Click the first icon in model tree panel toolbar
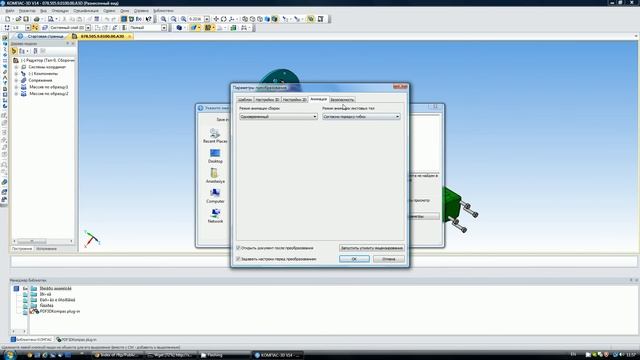Viewport: 640px width, 360px height. pyautogui.click(x=14, y=51)
